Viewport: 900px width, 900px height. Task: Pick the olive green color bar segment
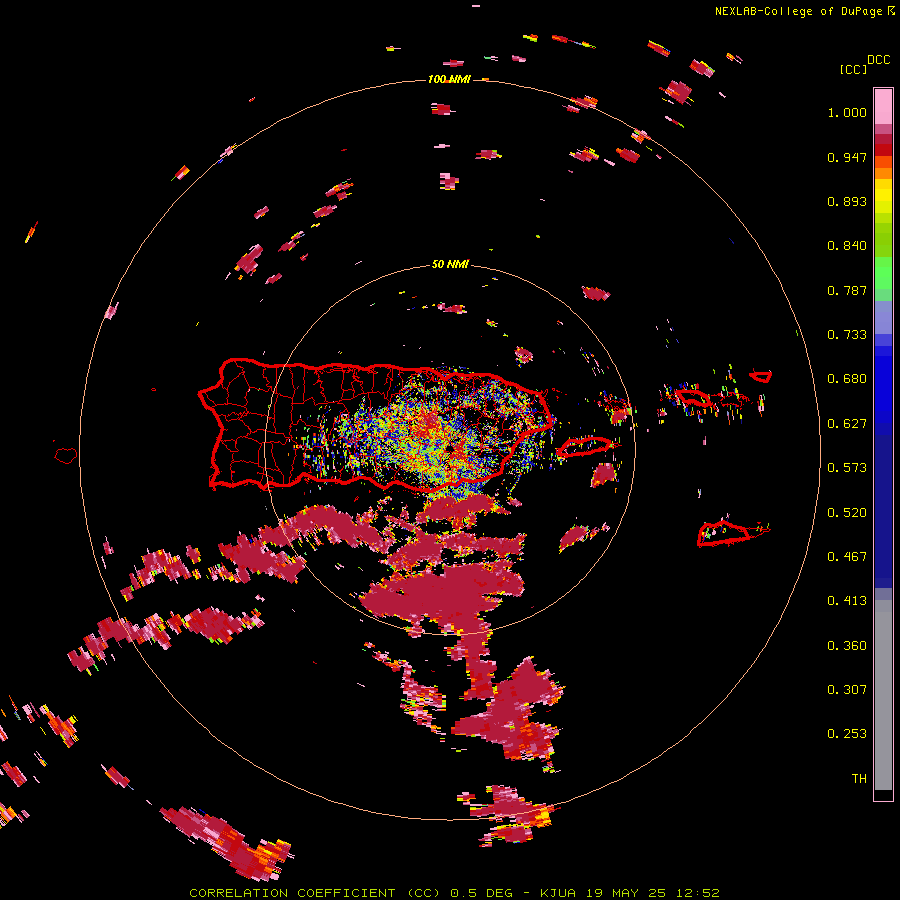click(x=883, y=239)
